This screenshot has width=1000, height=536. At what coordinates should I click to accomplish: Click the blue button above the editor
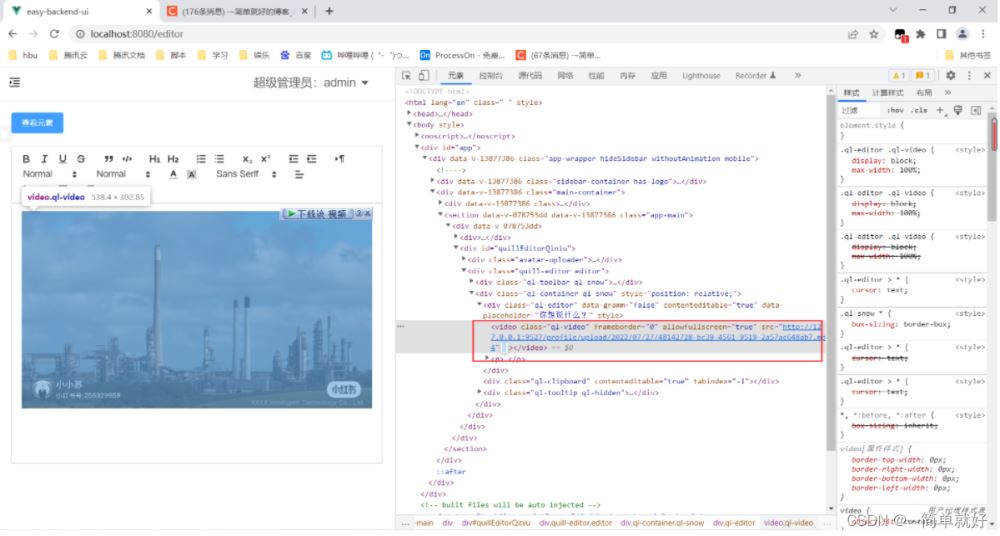[x=37, y=123]
